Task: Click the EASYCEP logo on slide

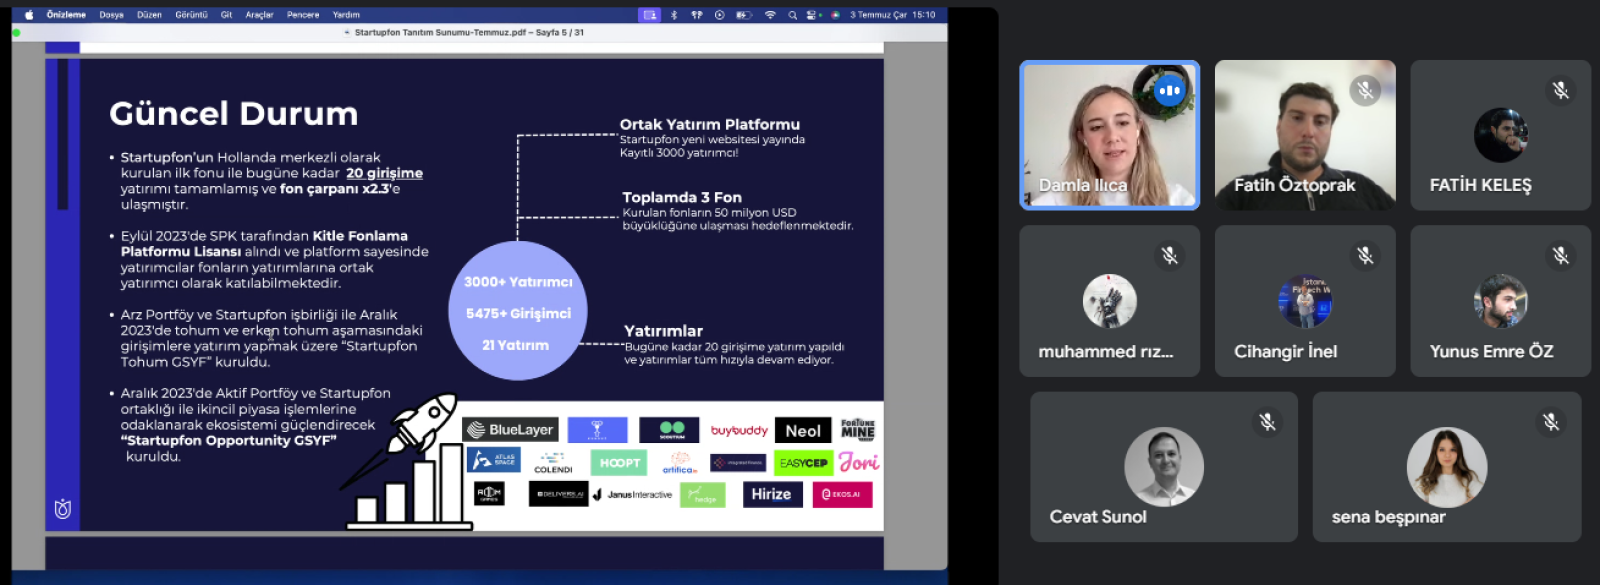Action: pos(804,463)
